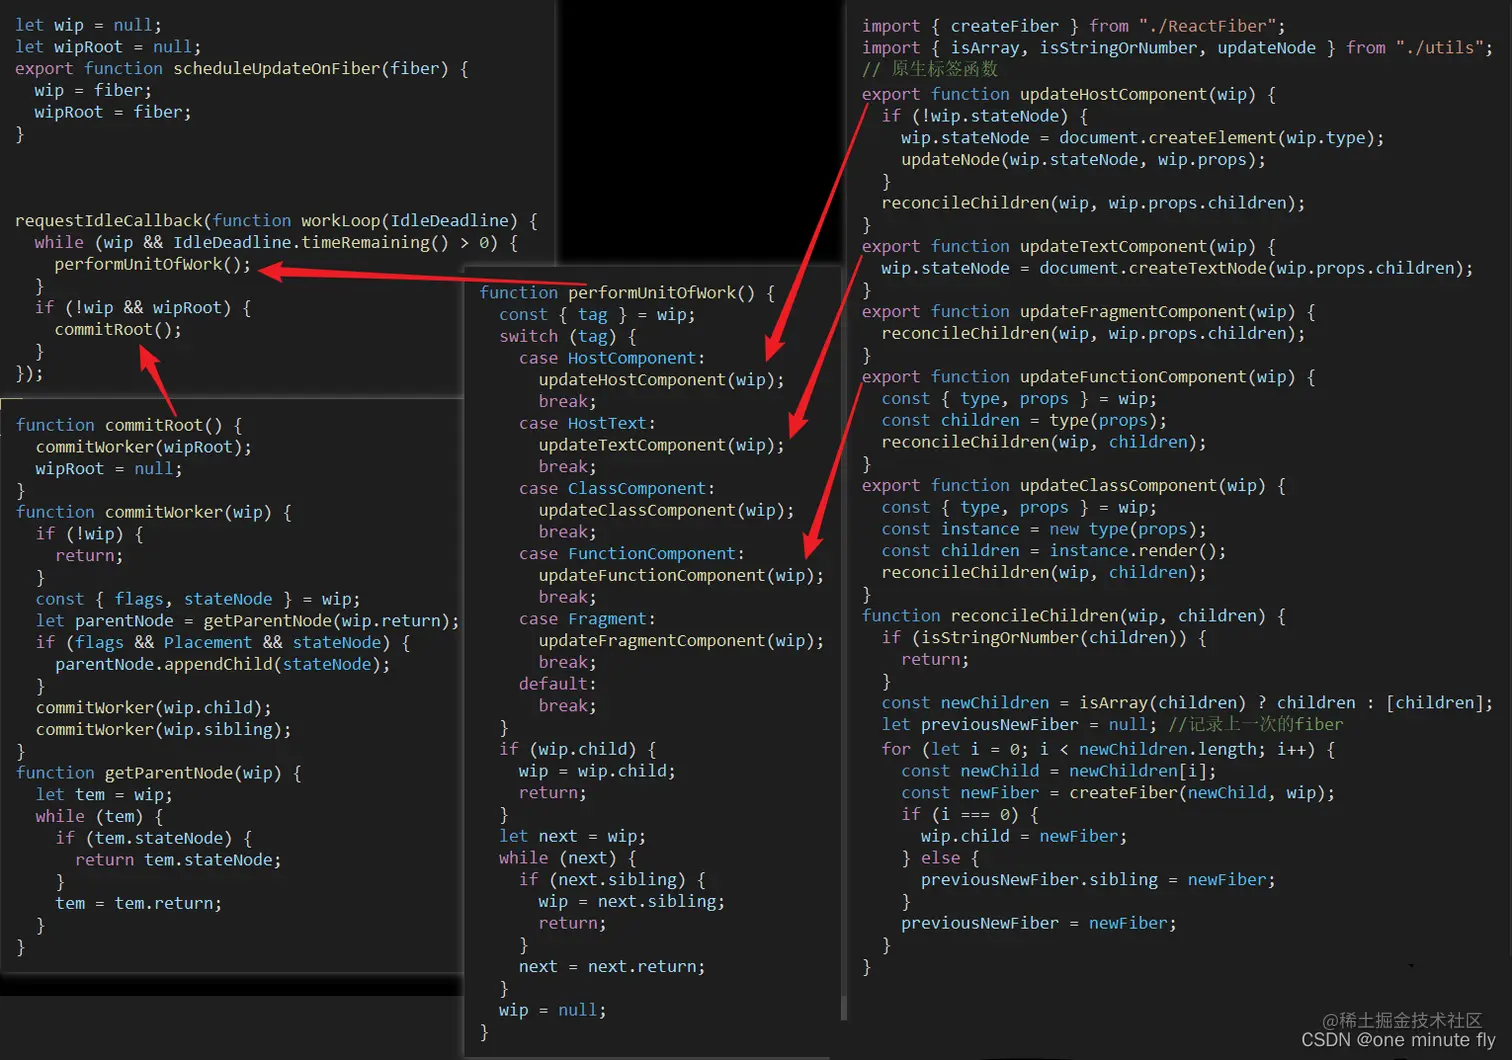Image resolution: width=1512 pixels, height=1060 pixels.
Task: Click the 'if (tem.stateNode) {' line
Action: [154, 838]
